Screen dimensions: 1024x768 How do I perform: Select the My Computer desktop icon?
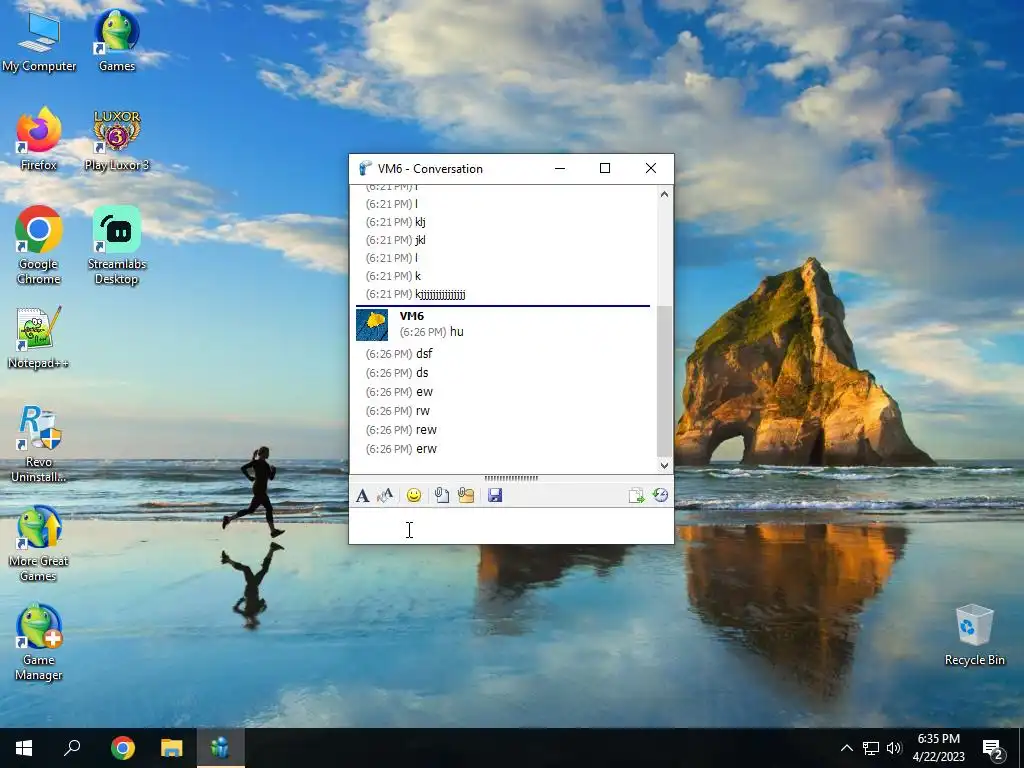(x=39, y=42)
